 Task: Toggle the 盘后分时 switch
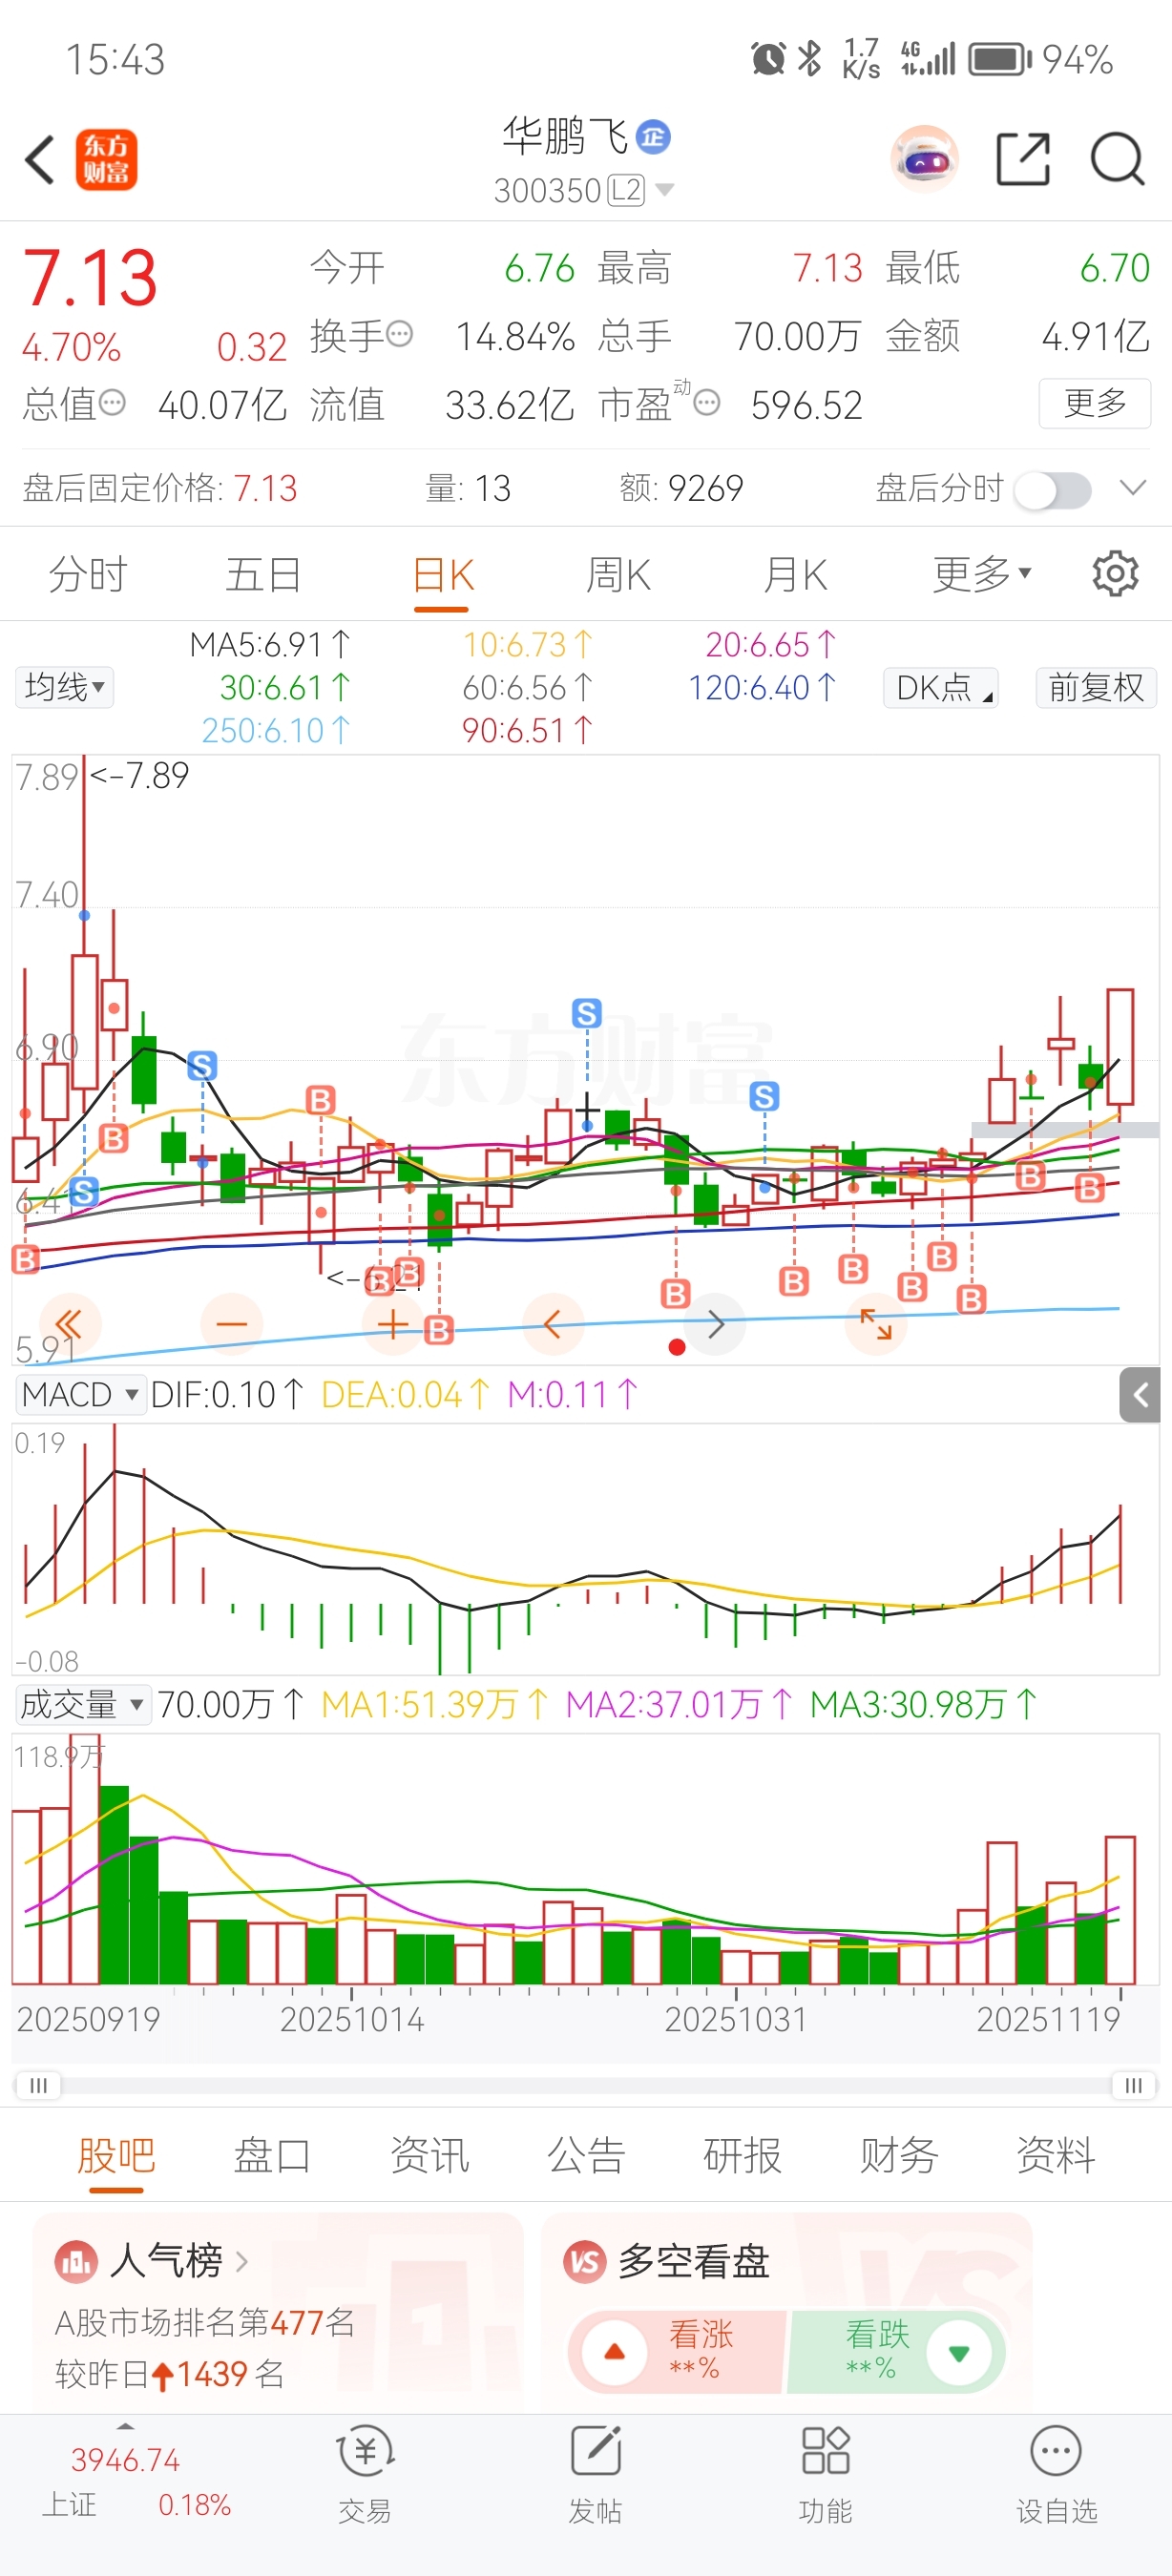[x=1052, y=490]
